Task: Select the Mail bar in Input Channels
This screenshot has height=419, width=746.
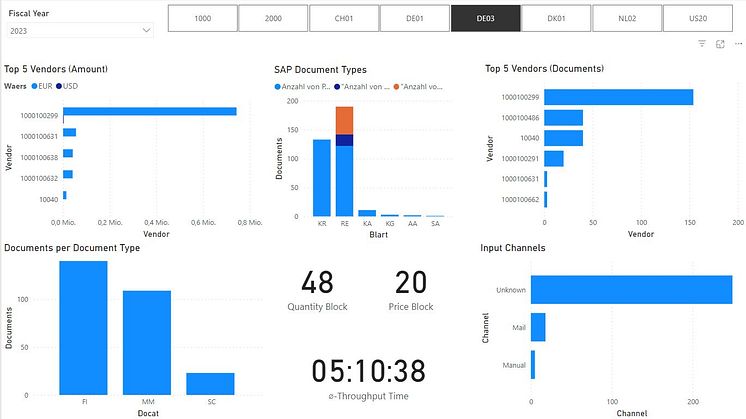Action: (538, 327)
